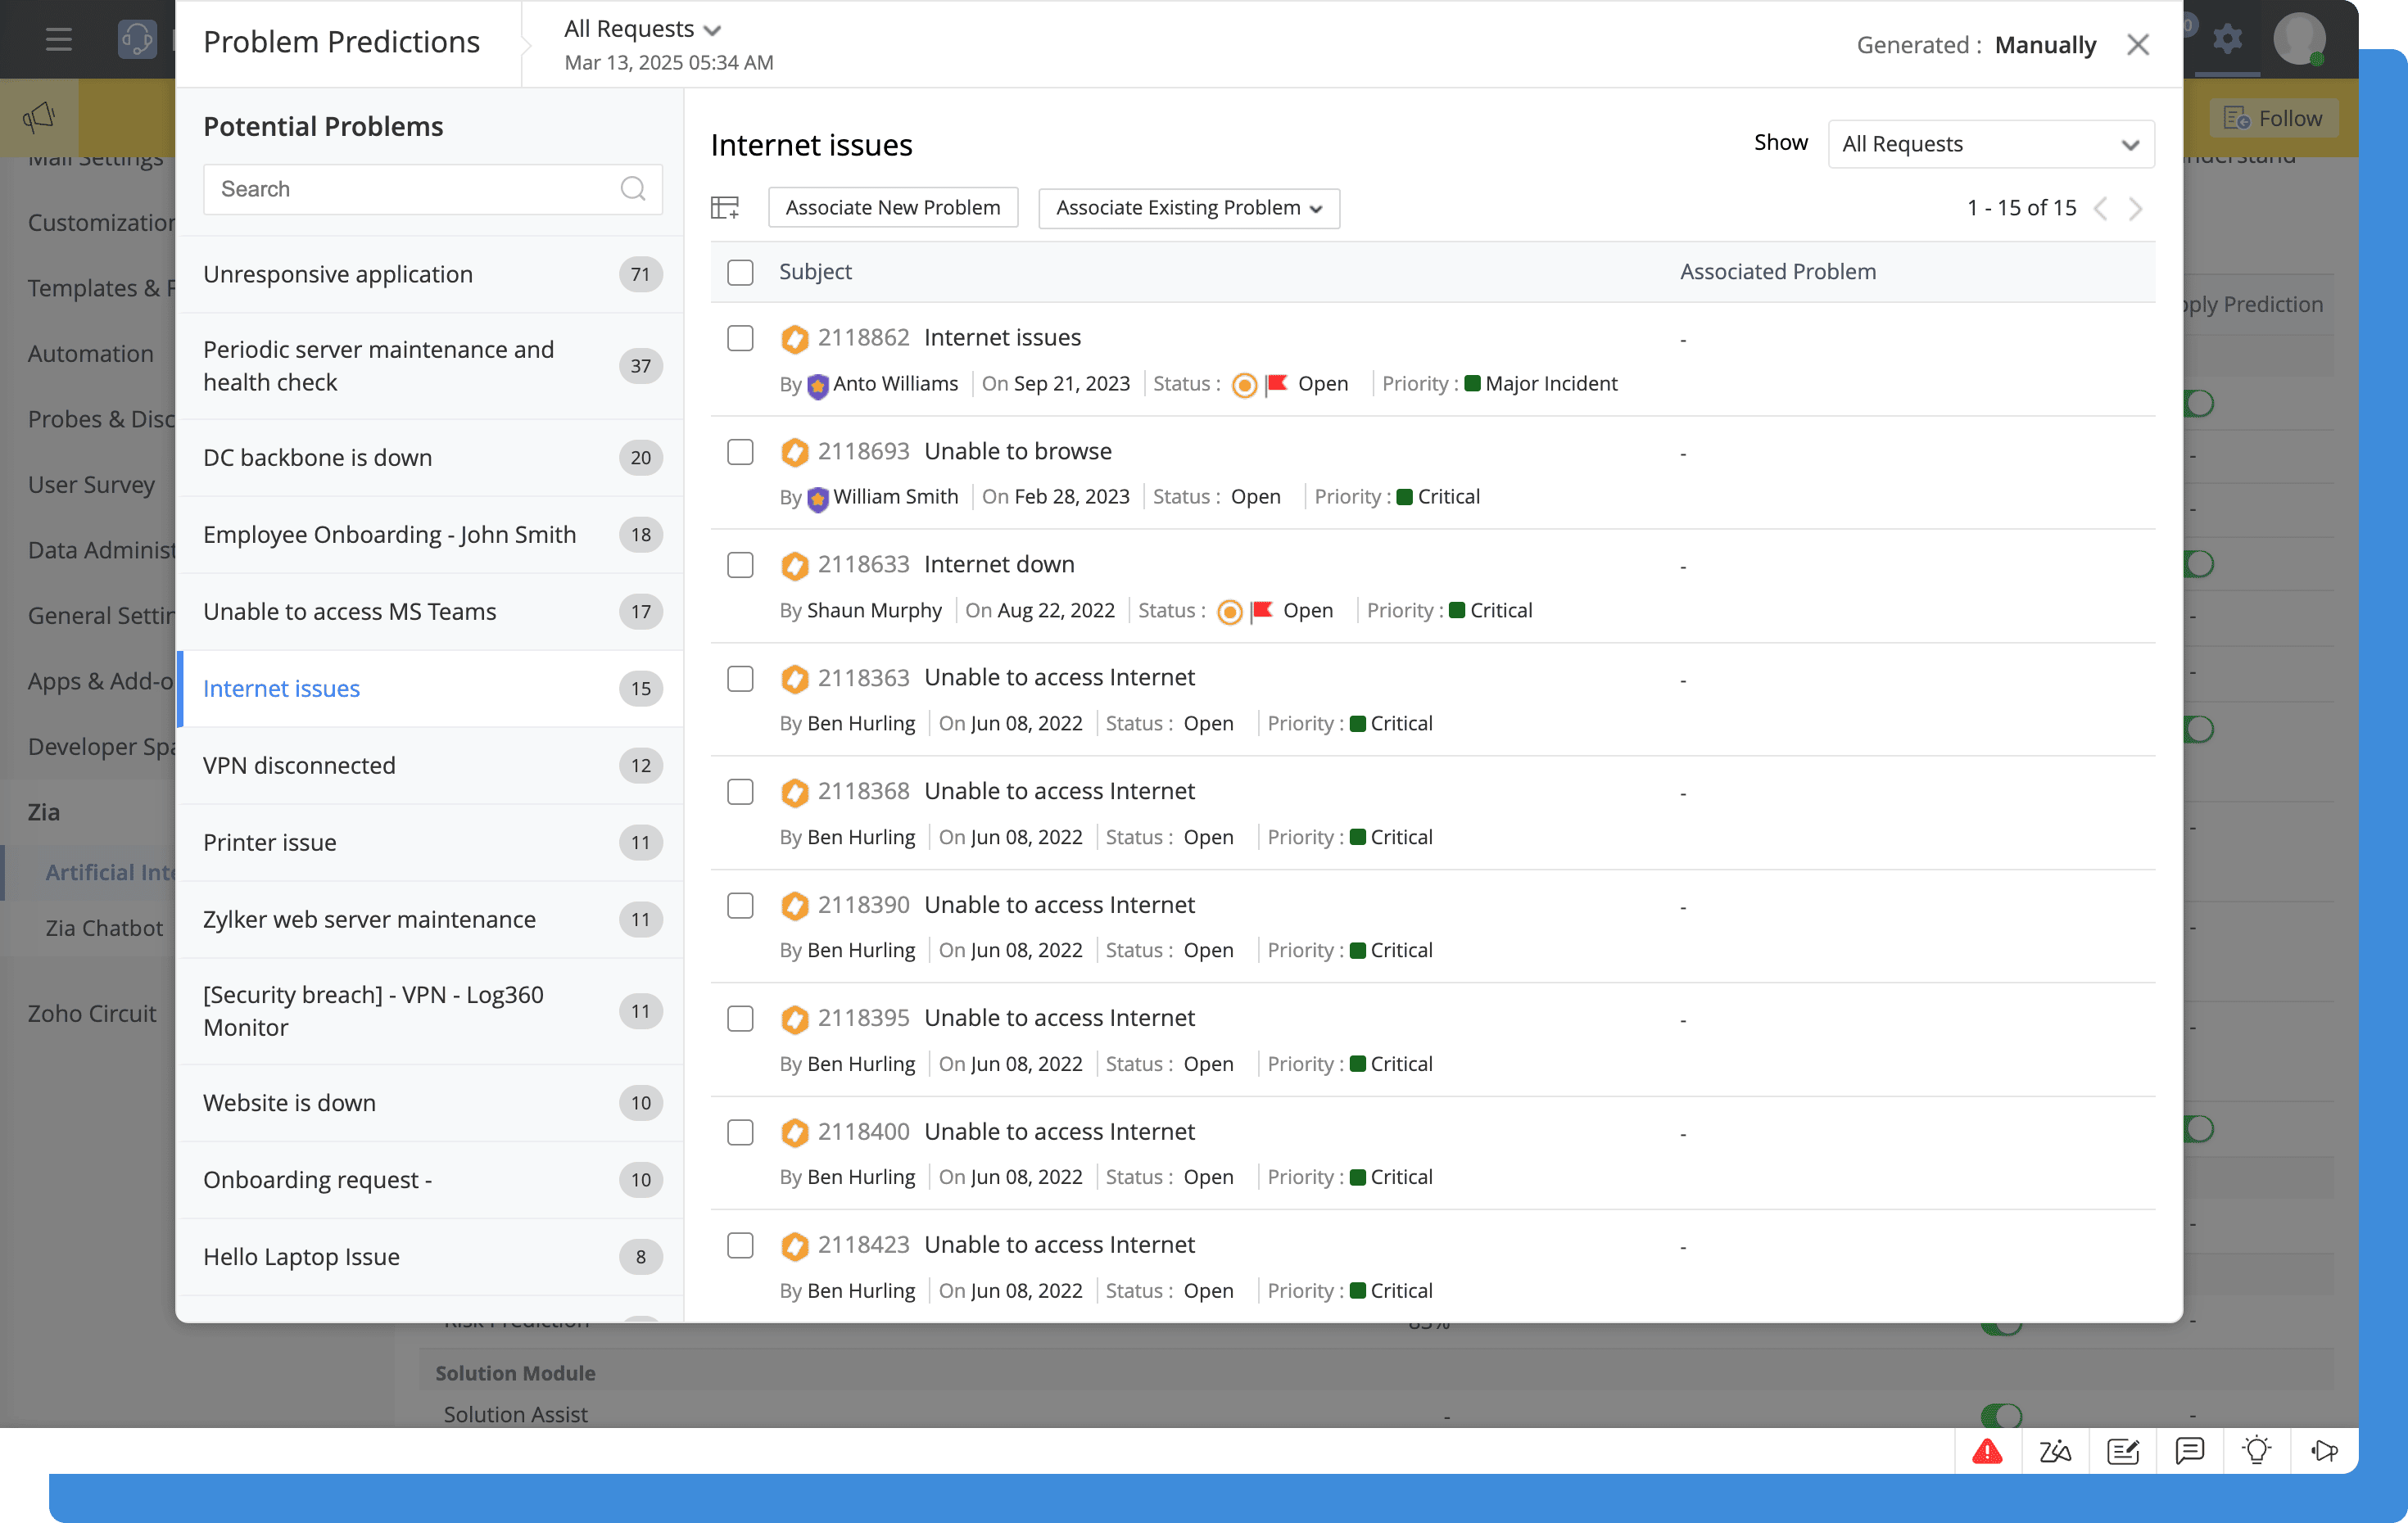Open the Show All Requests dropdown
2408x1523 pixels.
[x=1990, y=144]
